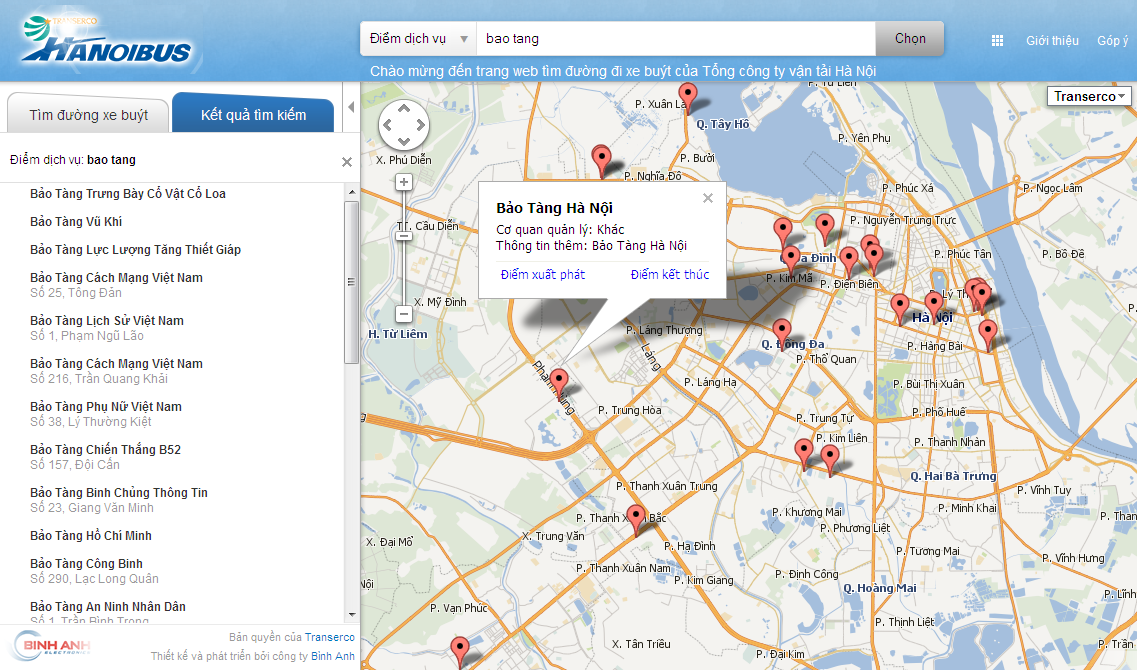This screenshot has width=1137, height=670.
Task: Click map marker at Q. Đống Đa
Action: pos(781,333)
